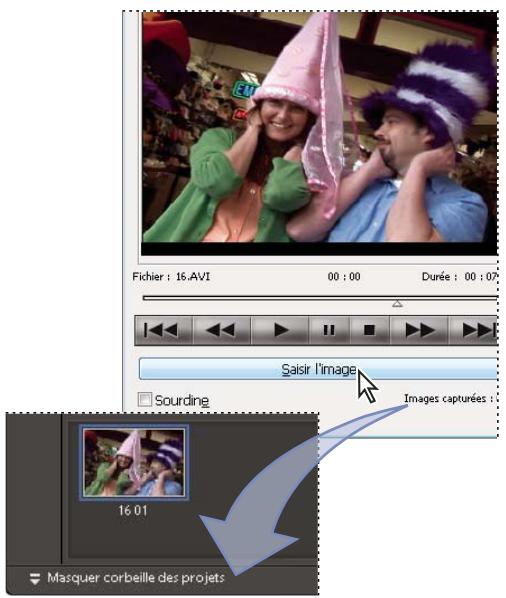
Task: Pause the video playback
Action: pyautogui.click(x=329, y=330)
